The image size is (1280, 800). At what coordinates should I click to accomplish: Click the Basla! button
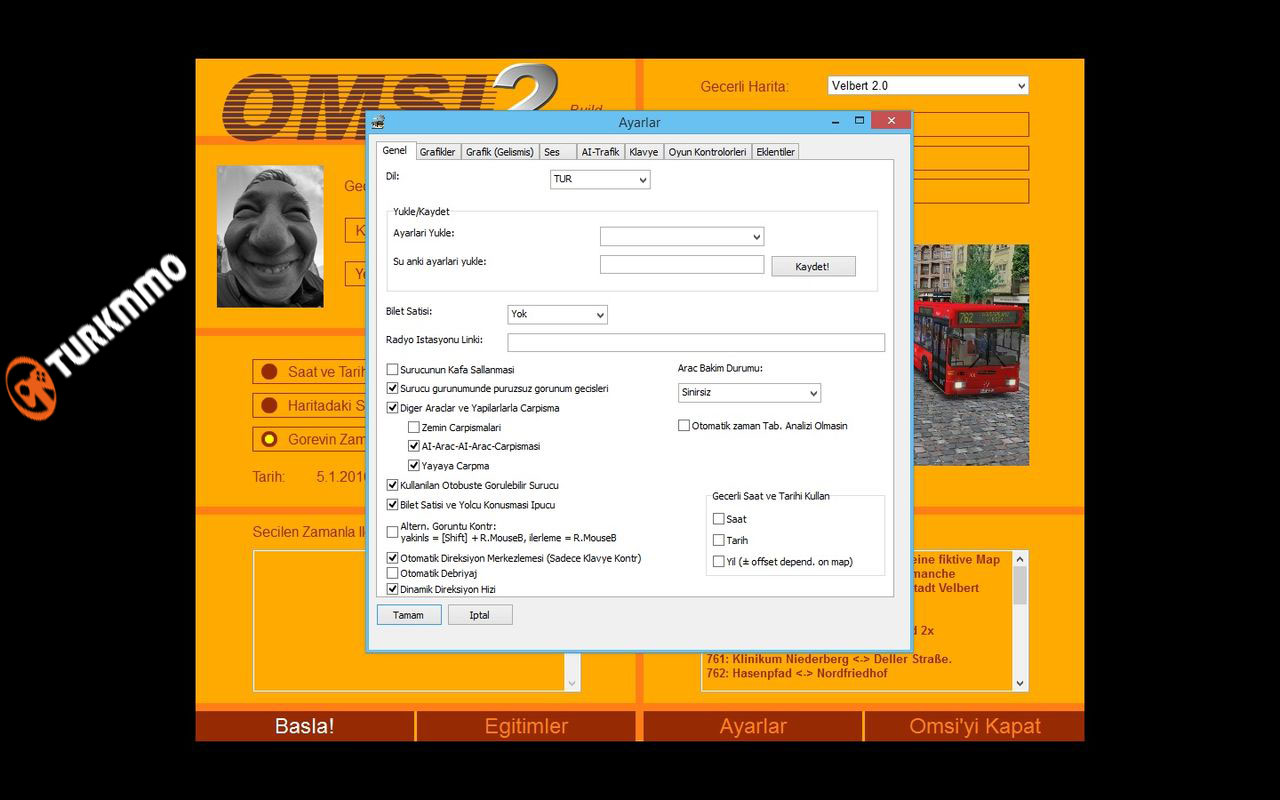point(305,727)
